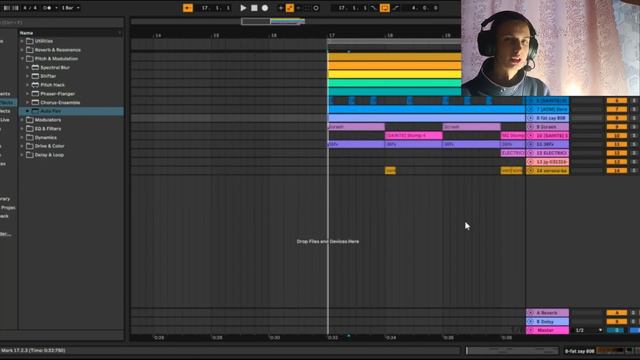Enable the Punch-Out switch
640x360 pixels.
point(396,8)
